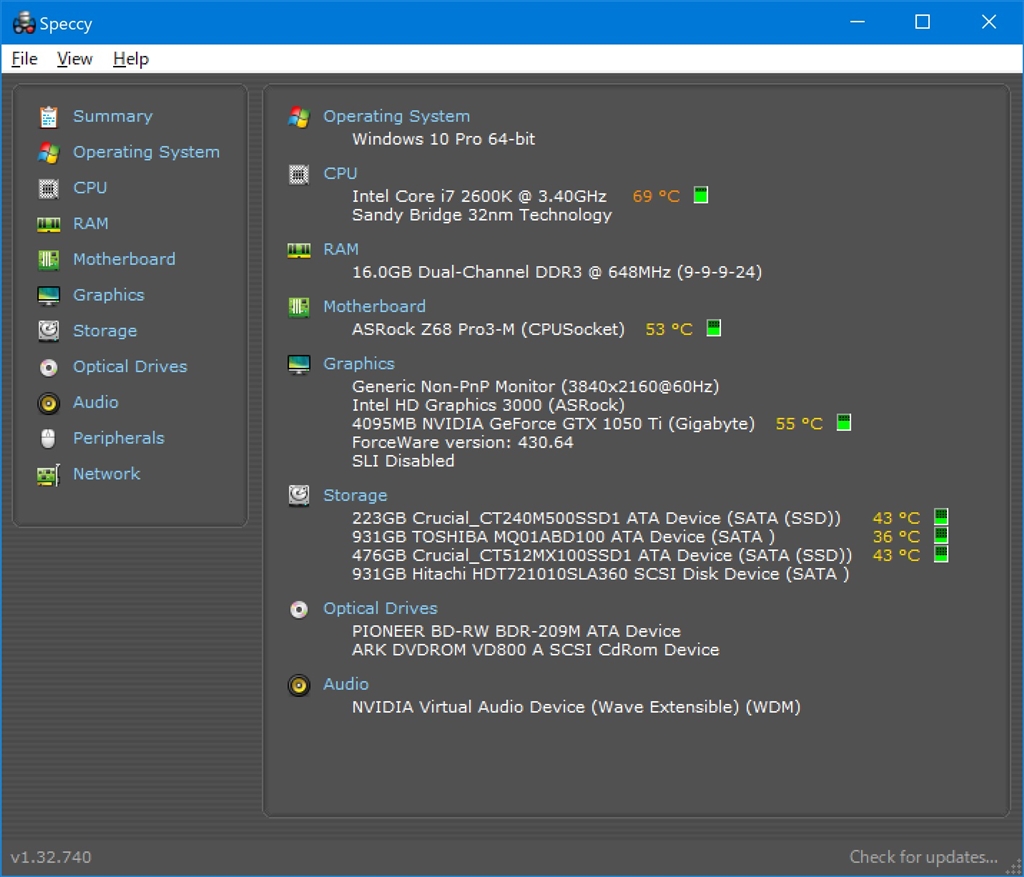The image size is (1024, 877).
Task: Click the Summary clipboard icon in sidebar
Action: pos(48,117)
